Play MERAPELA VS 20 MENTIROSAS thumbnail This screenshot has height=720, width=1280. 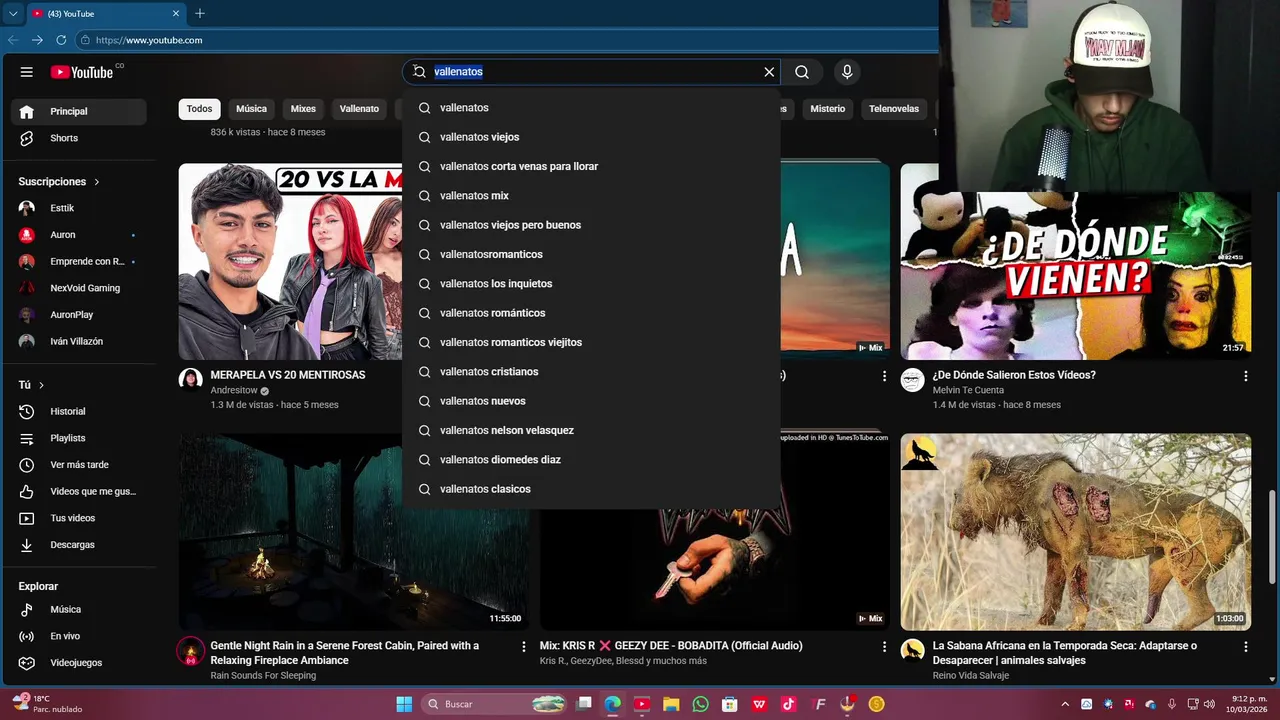click(x=290, y=261)
